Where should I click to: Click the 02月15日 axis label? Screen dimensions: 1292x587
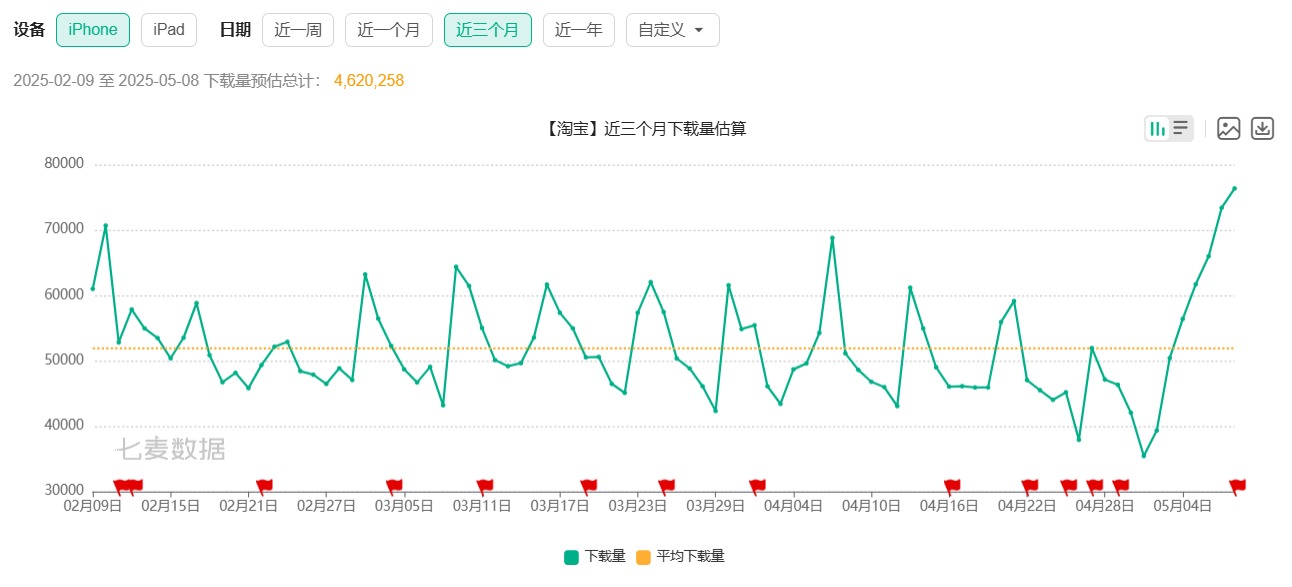click(170, 506)
